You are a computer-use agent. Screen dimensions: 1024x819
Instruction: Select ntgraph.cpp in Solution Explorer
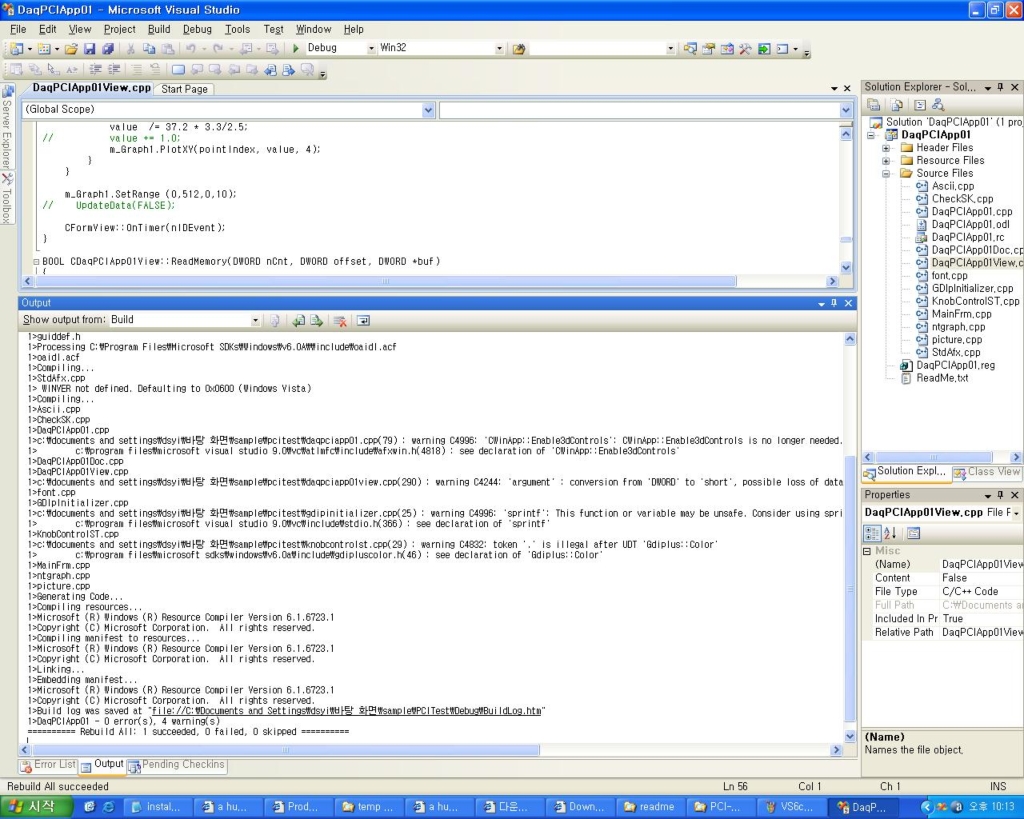pos(958,327)
